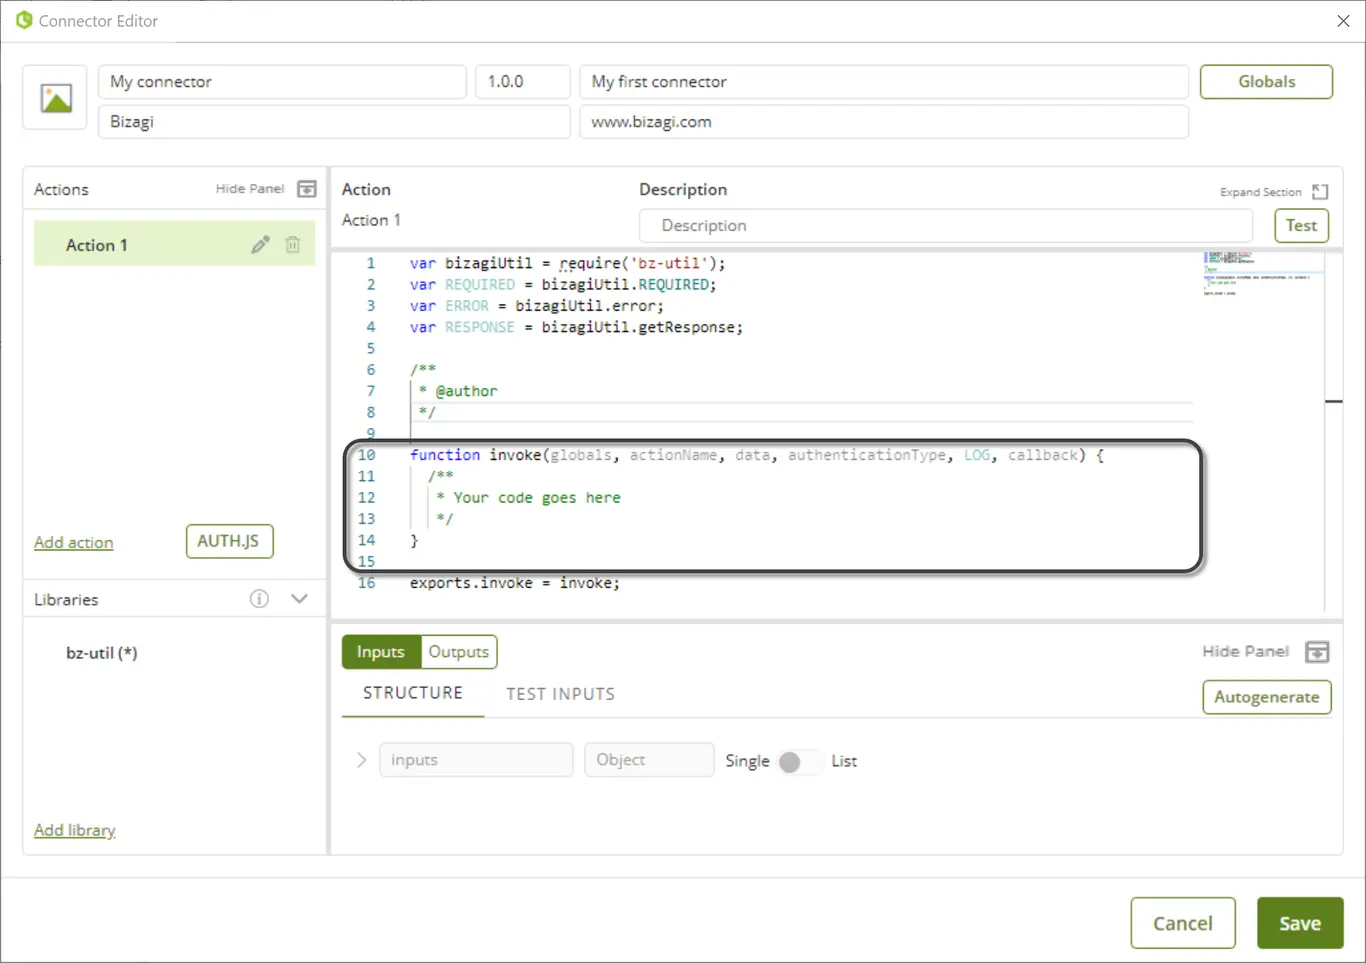This screenshot has width=1366, height=963.
Task: Click the Expand Section label
Action: [x=1261, y=192]
